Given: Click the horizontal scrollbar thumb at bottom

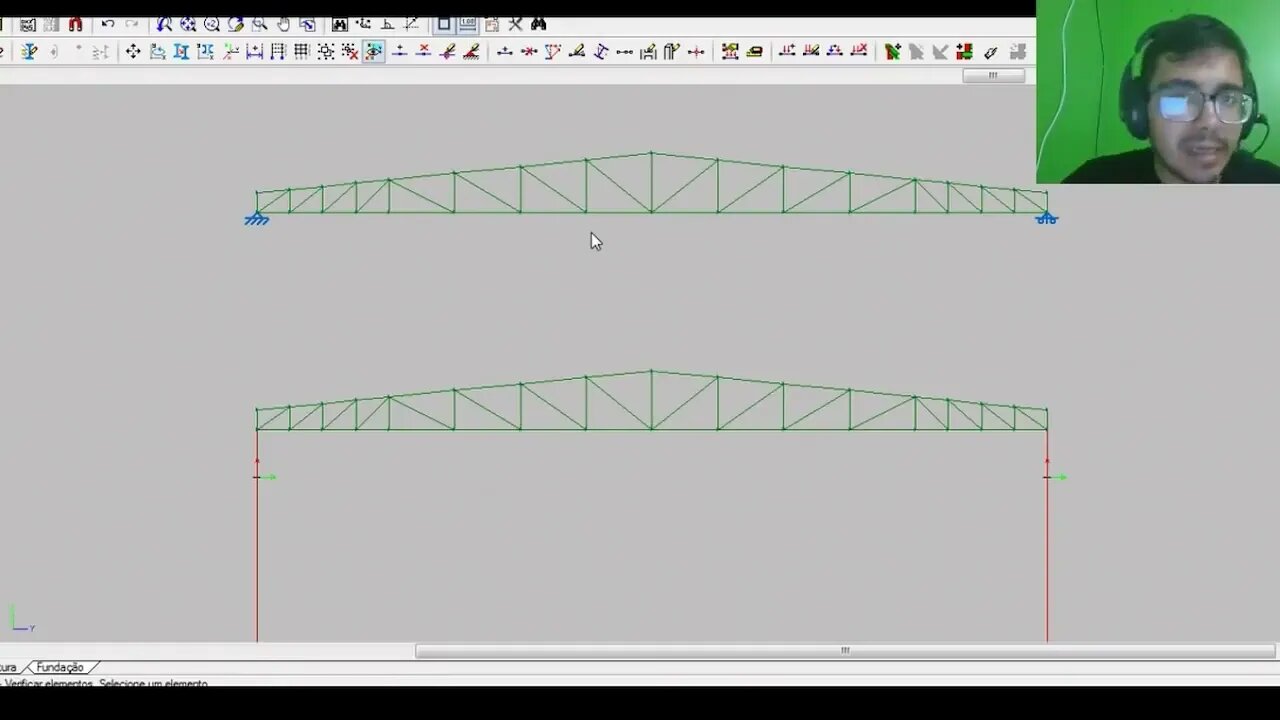Looking at the screenshot, I should coord(845,651).
